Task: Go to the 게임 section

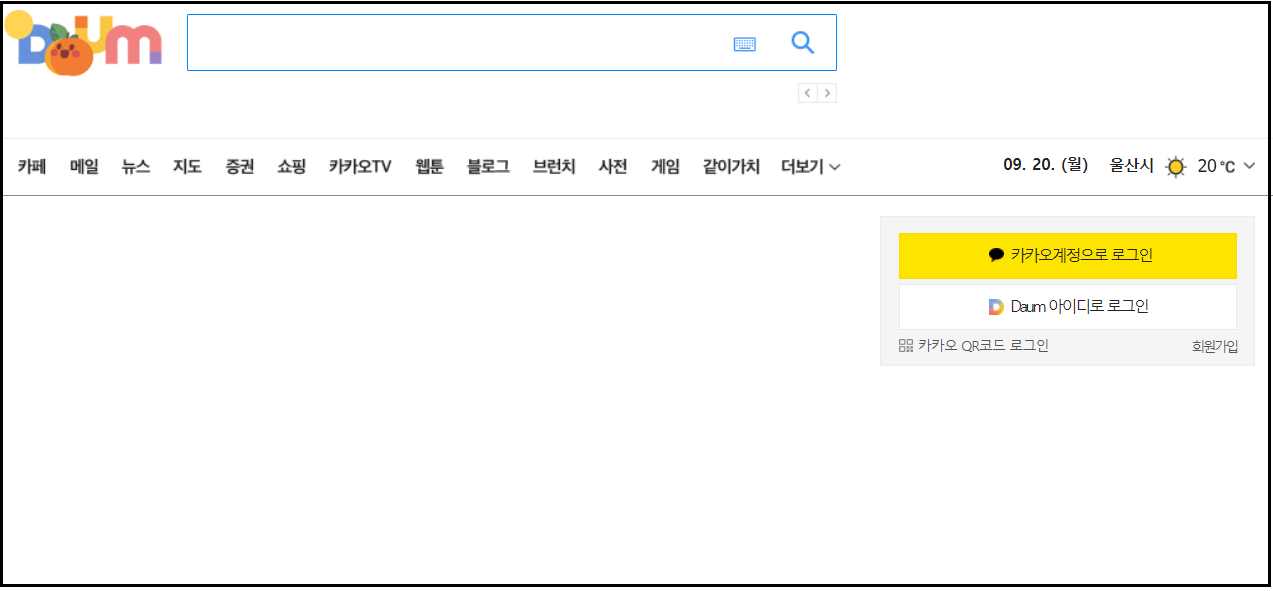Action: (665, 167)
